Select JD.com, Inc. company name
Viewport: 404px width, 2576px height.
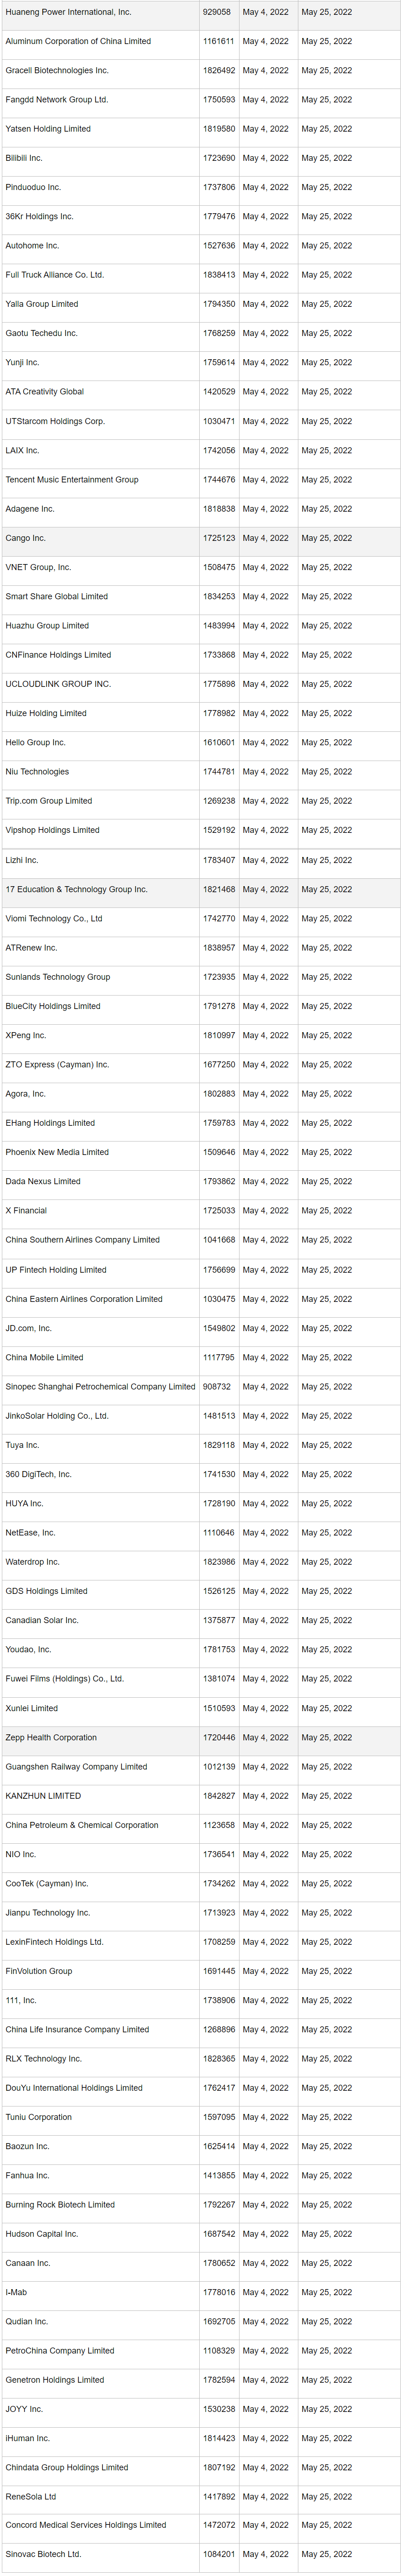pyautogui.click(x=29, y=1328)
